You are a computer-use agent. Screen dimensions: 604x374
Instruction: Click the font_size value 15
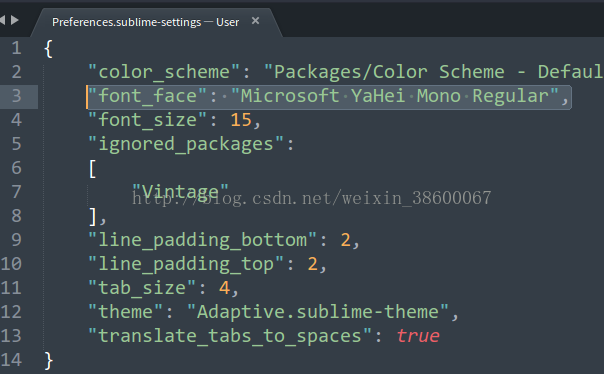[241, 120]
